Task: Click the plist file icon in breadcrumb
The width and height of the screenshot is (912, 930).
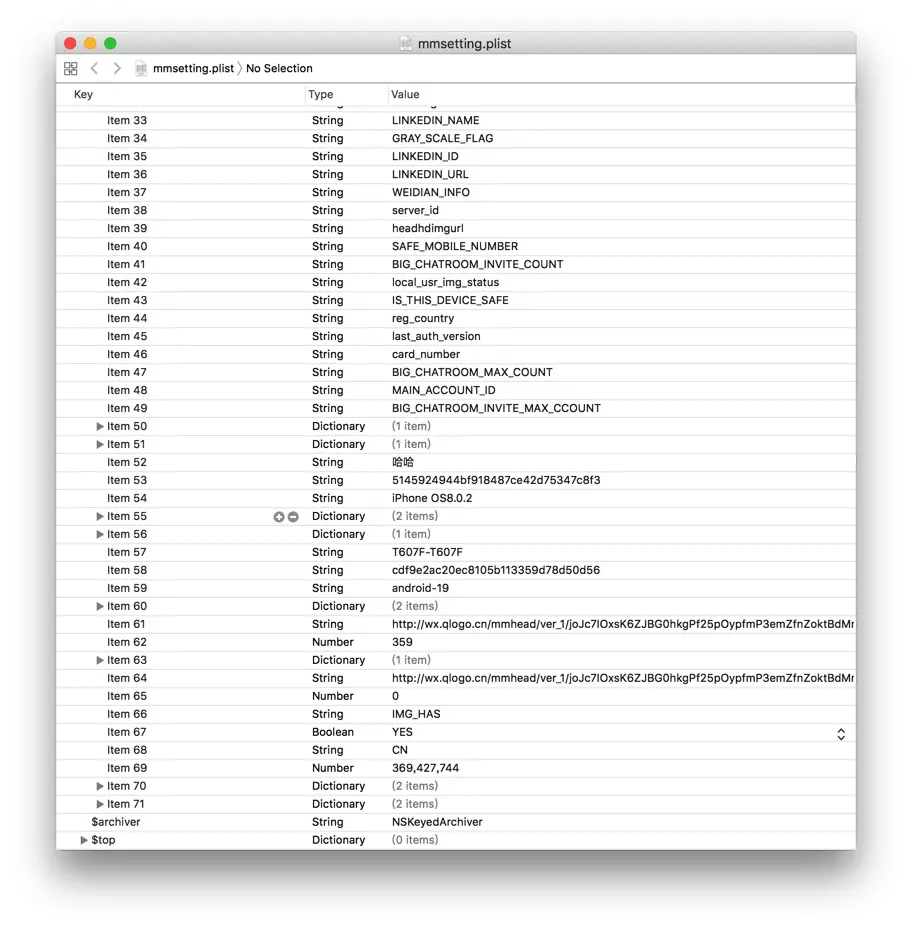Action: point(141,69)
